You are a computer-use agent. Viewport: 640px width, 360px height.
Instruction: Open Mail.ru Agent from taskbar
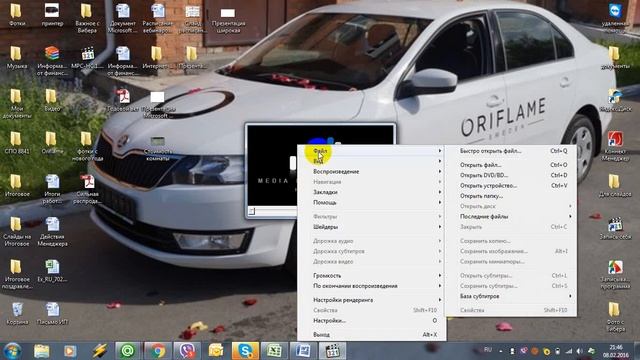pos(128,351)
